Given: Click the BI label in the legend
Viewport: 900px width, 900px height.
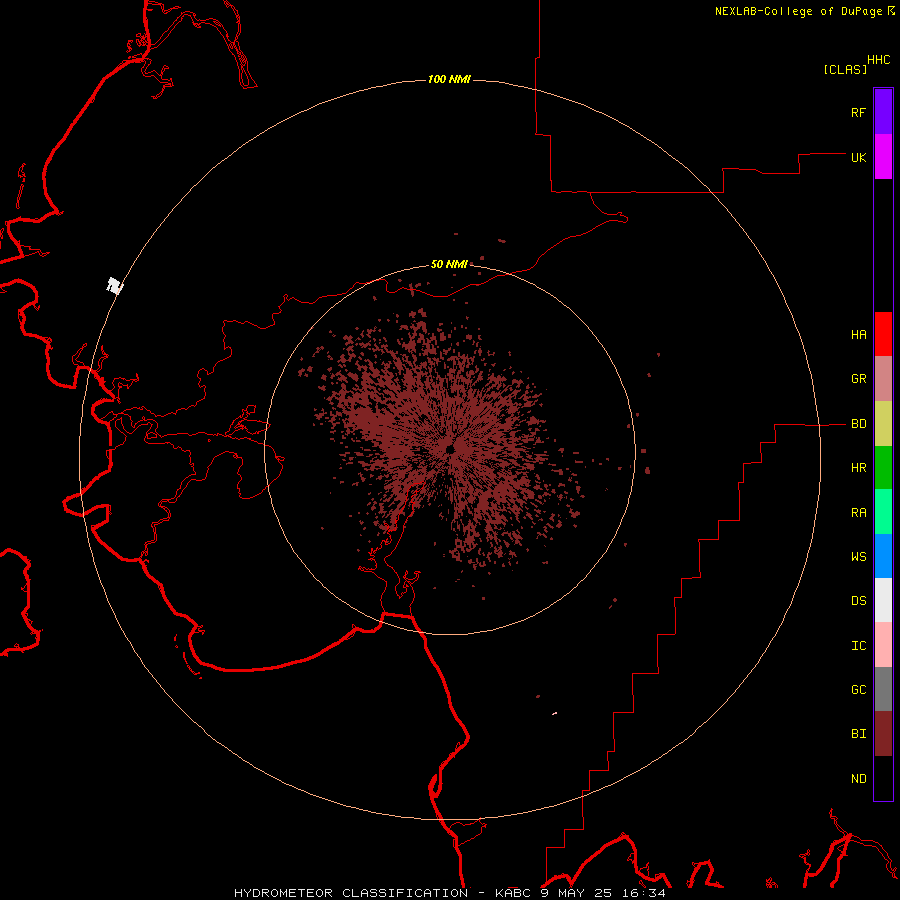Looking at the screenshot, I should [858, 734].
